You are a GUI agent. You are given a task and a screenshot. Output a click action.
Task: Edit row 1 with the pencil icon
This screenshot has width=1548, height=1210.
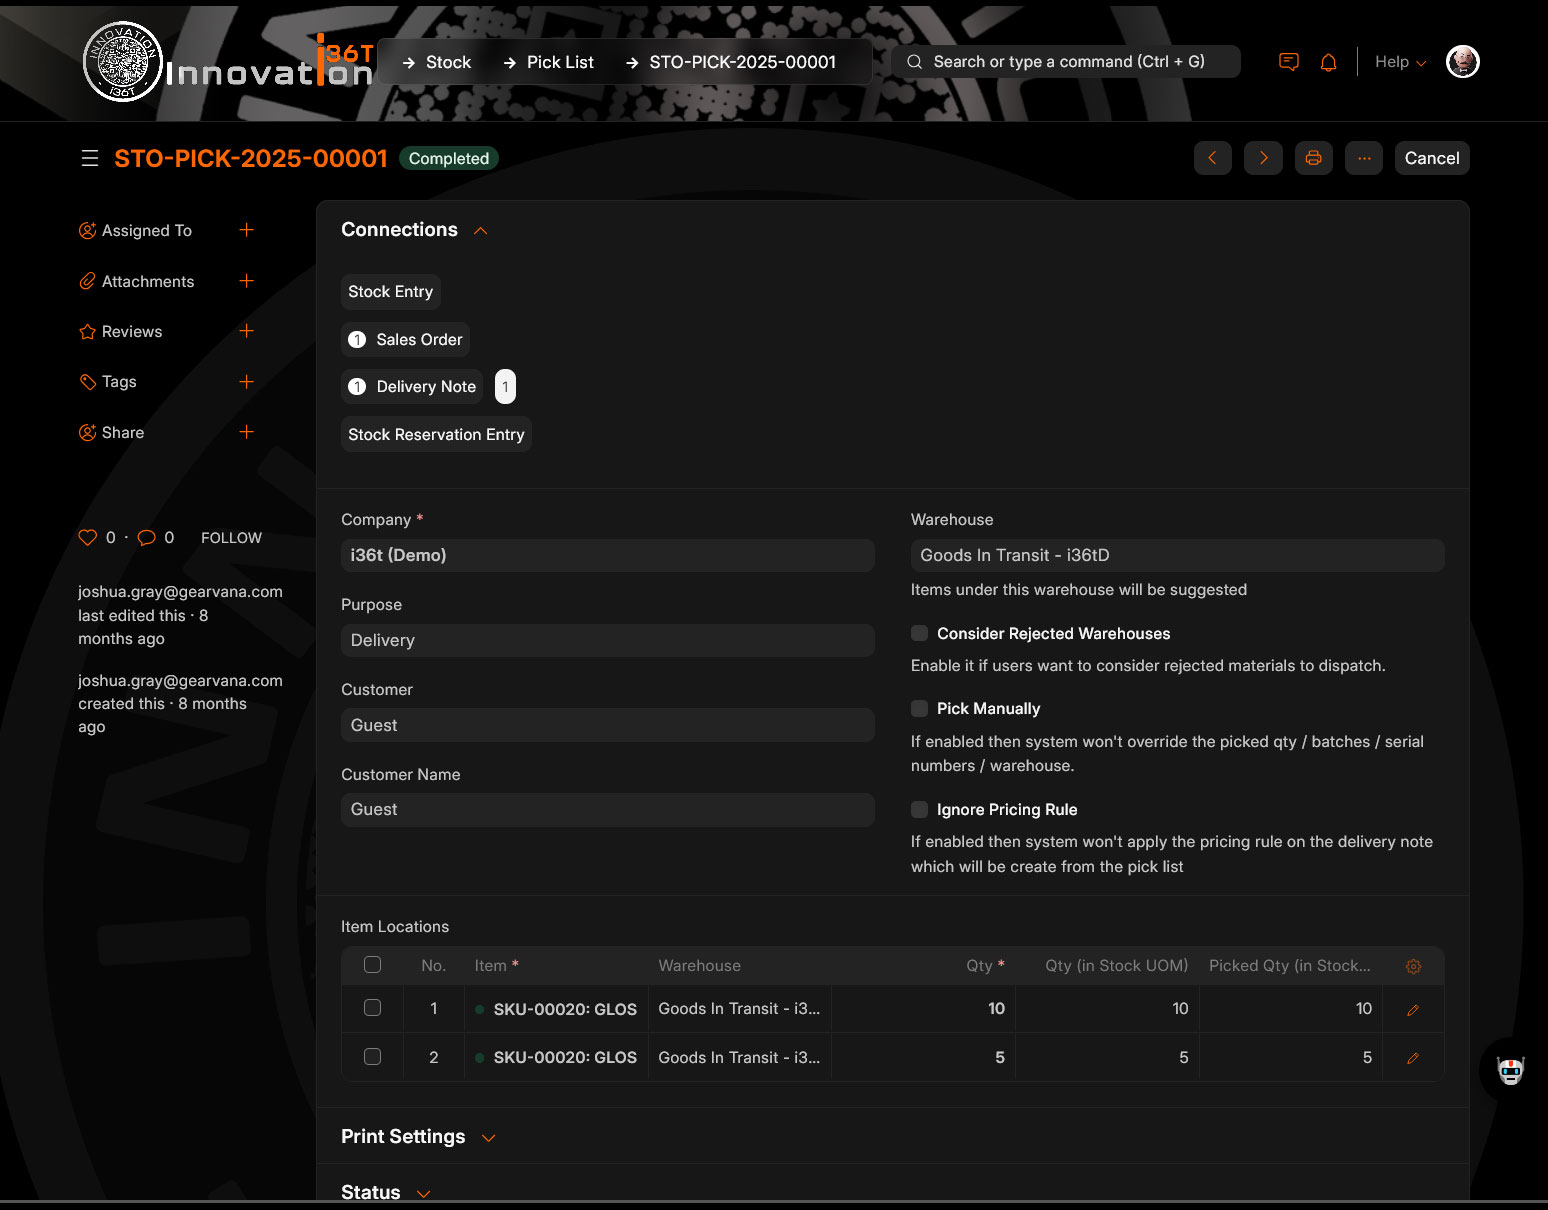1413,1010
